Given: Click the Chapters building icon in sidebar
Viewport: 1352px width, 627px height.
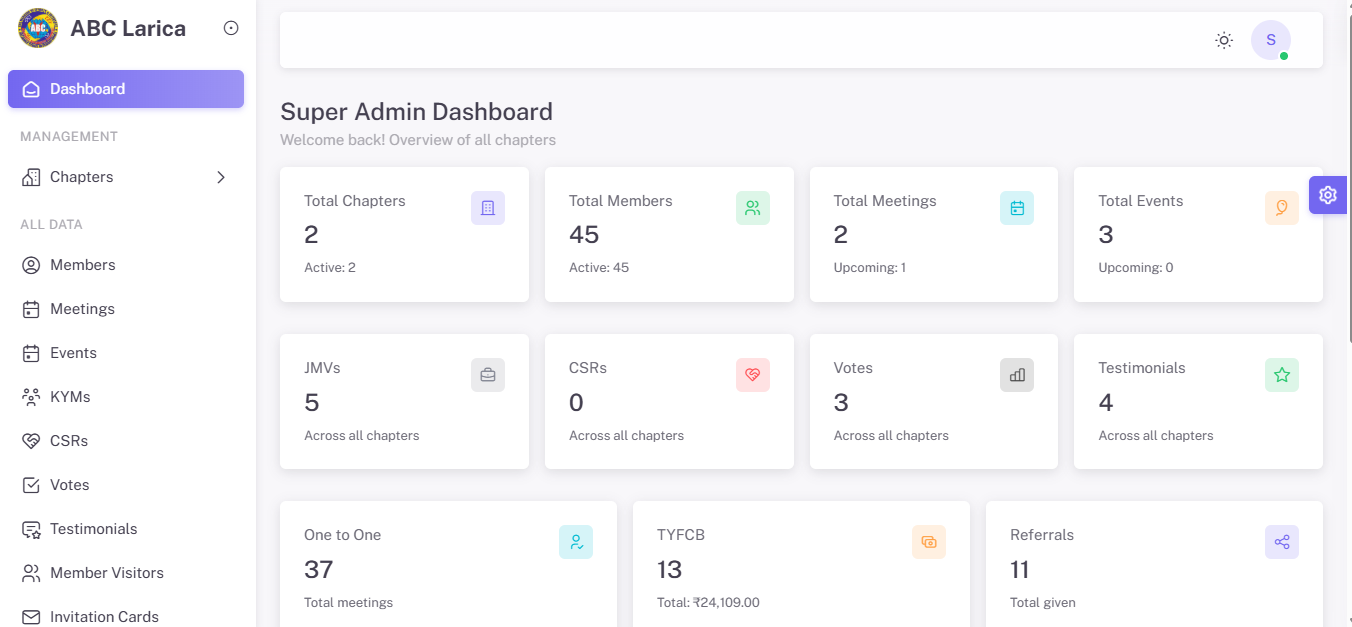Looking at the screenshot, I should pos(31,177).
